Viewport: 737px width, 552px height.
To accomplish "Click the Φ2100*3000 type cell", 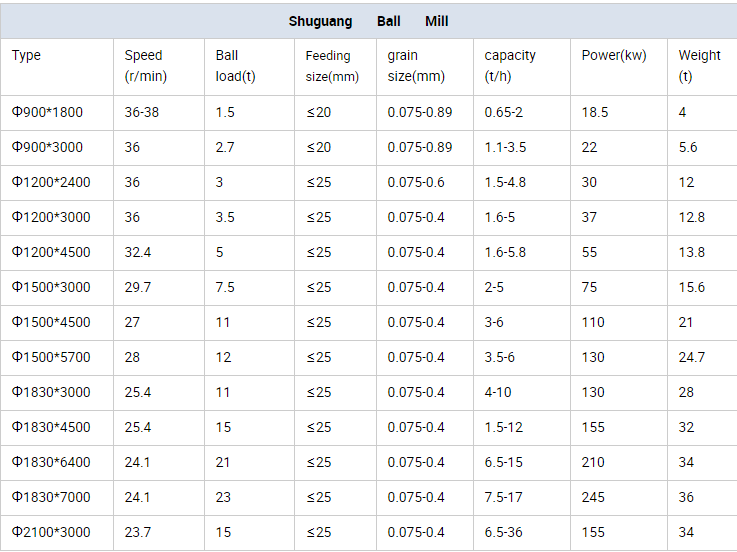I will (x=51, y=532).
